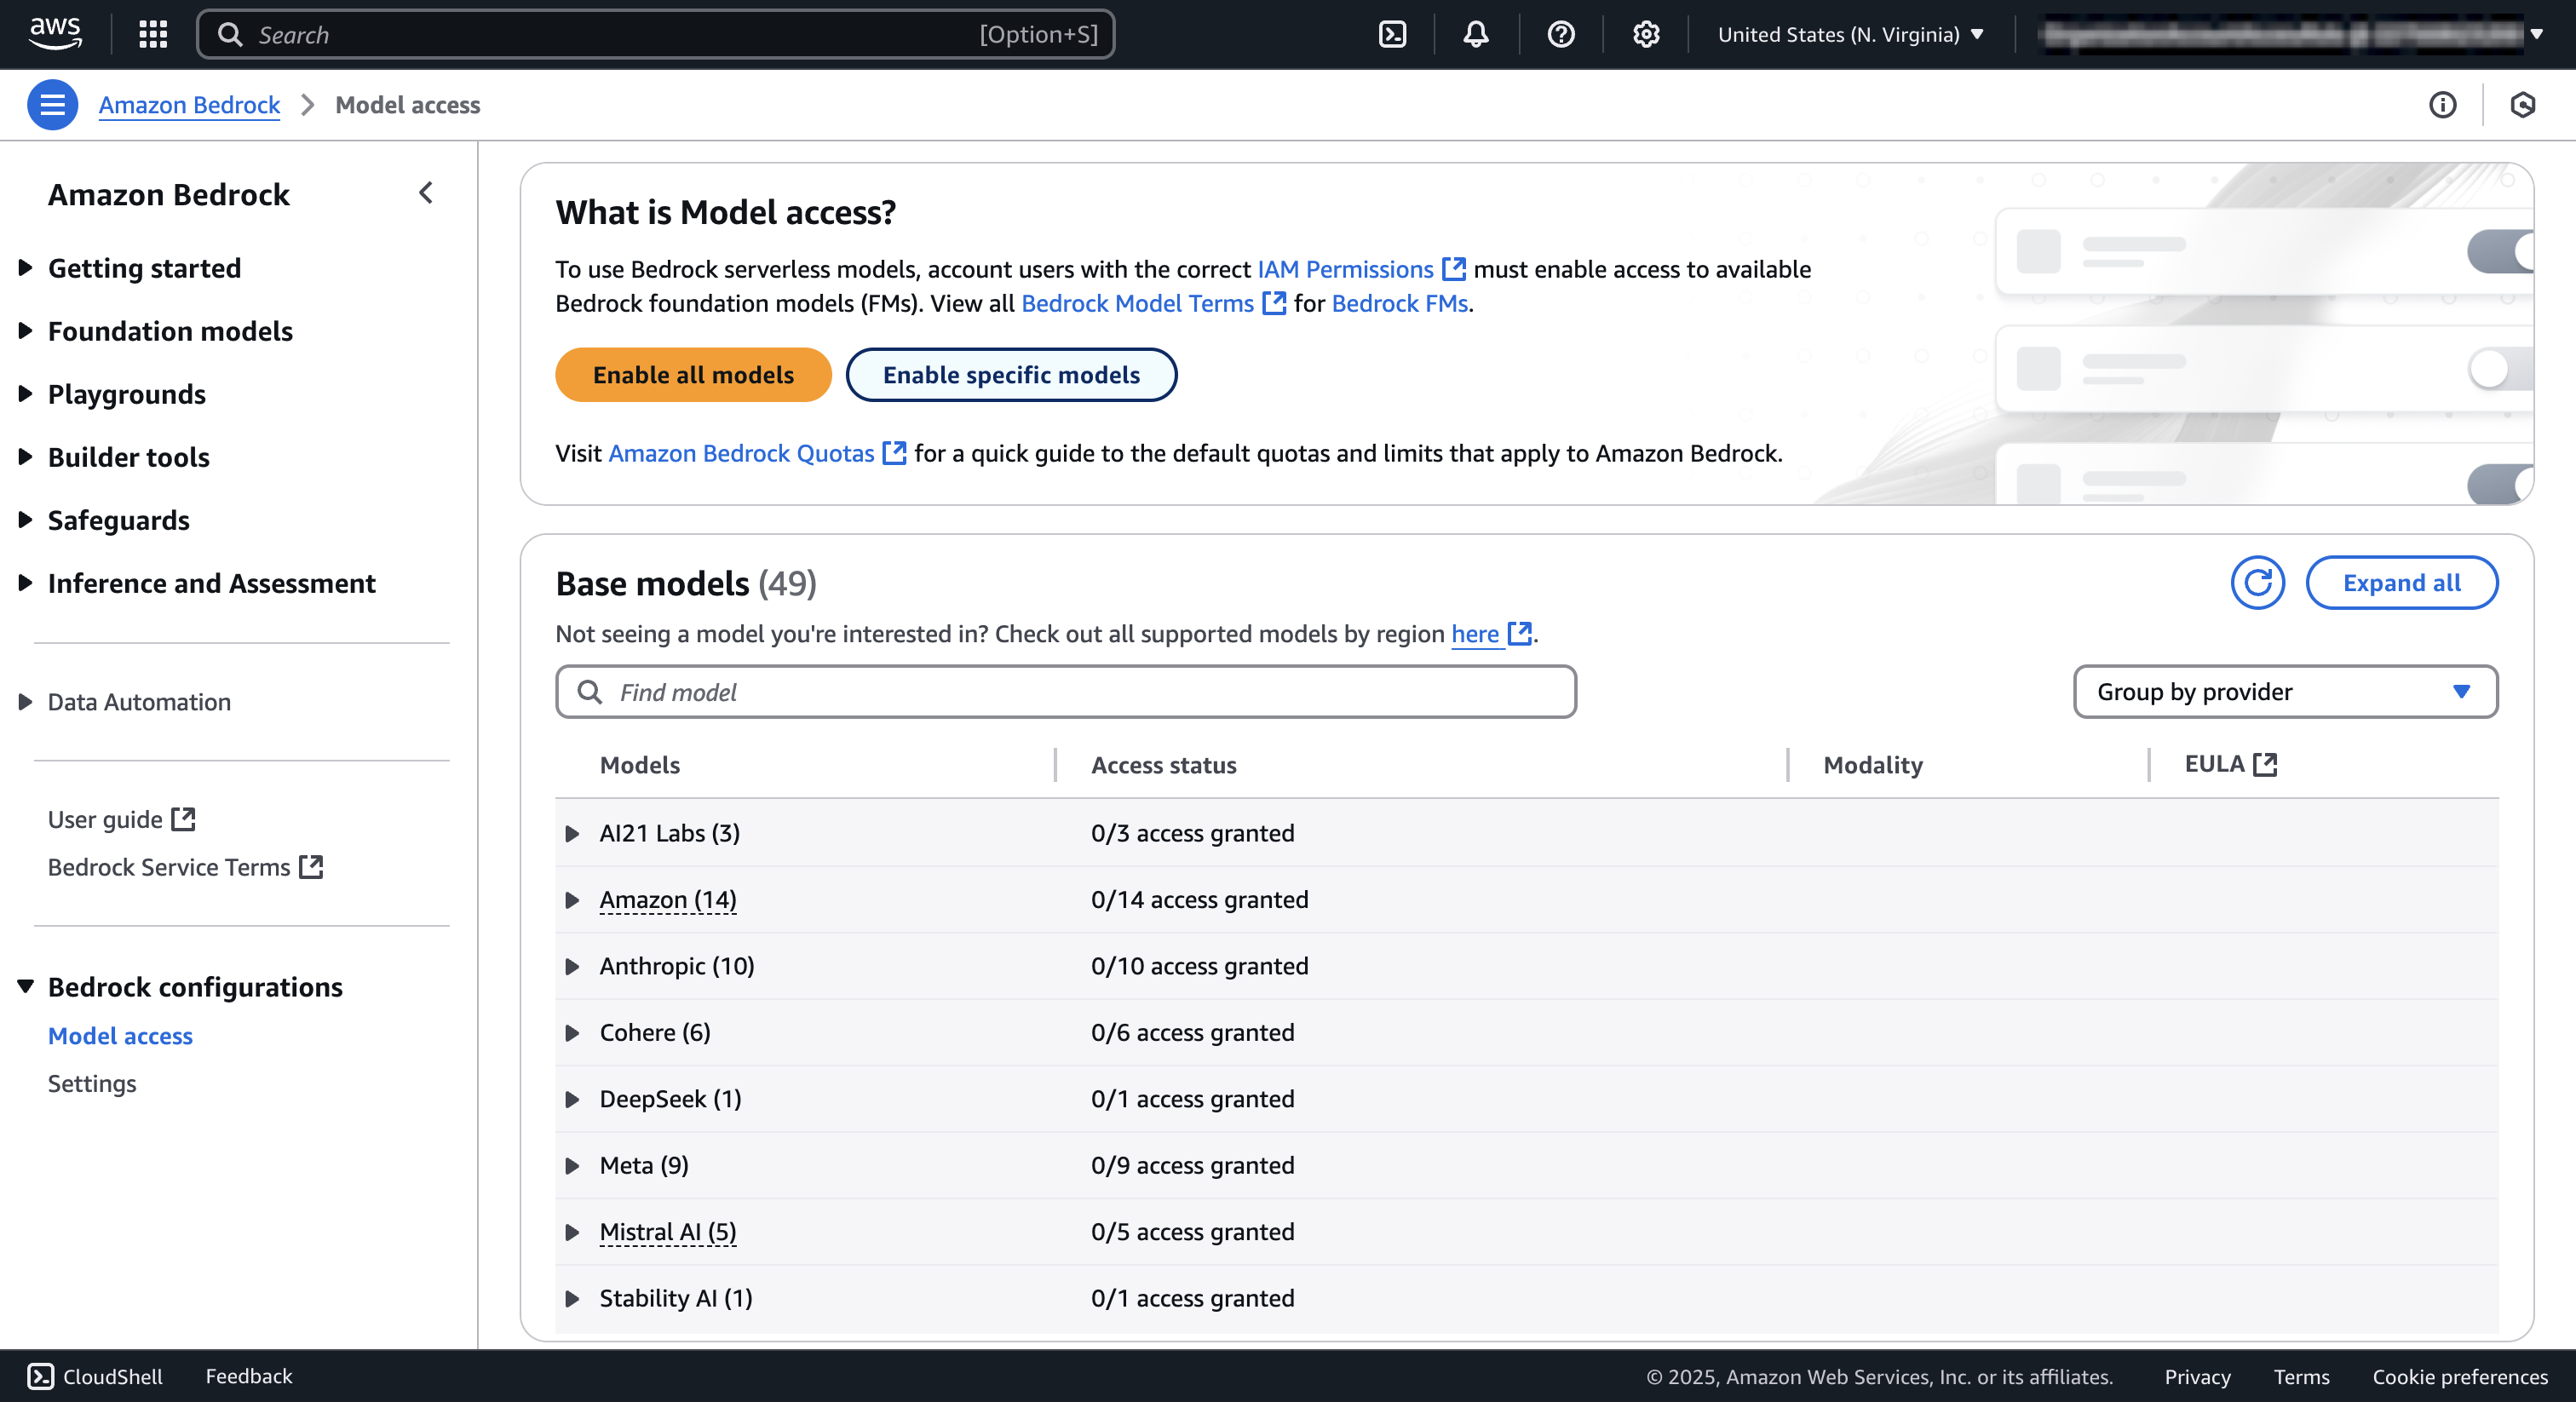Open Settings under Bedrock configurations

(x=92, y=1083)
